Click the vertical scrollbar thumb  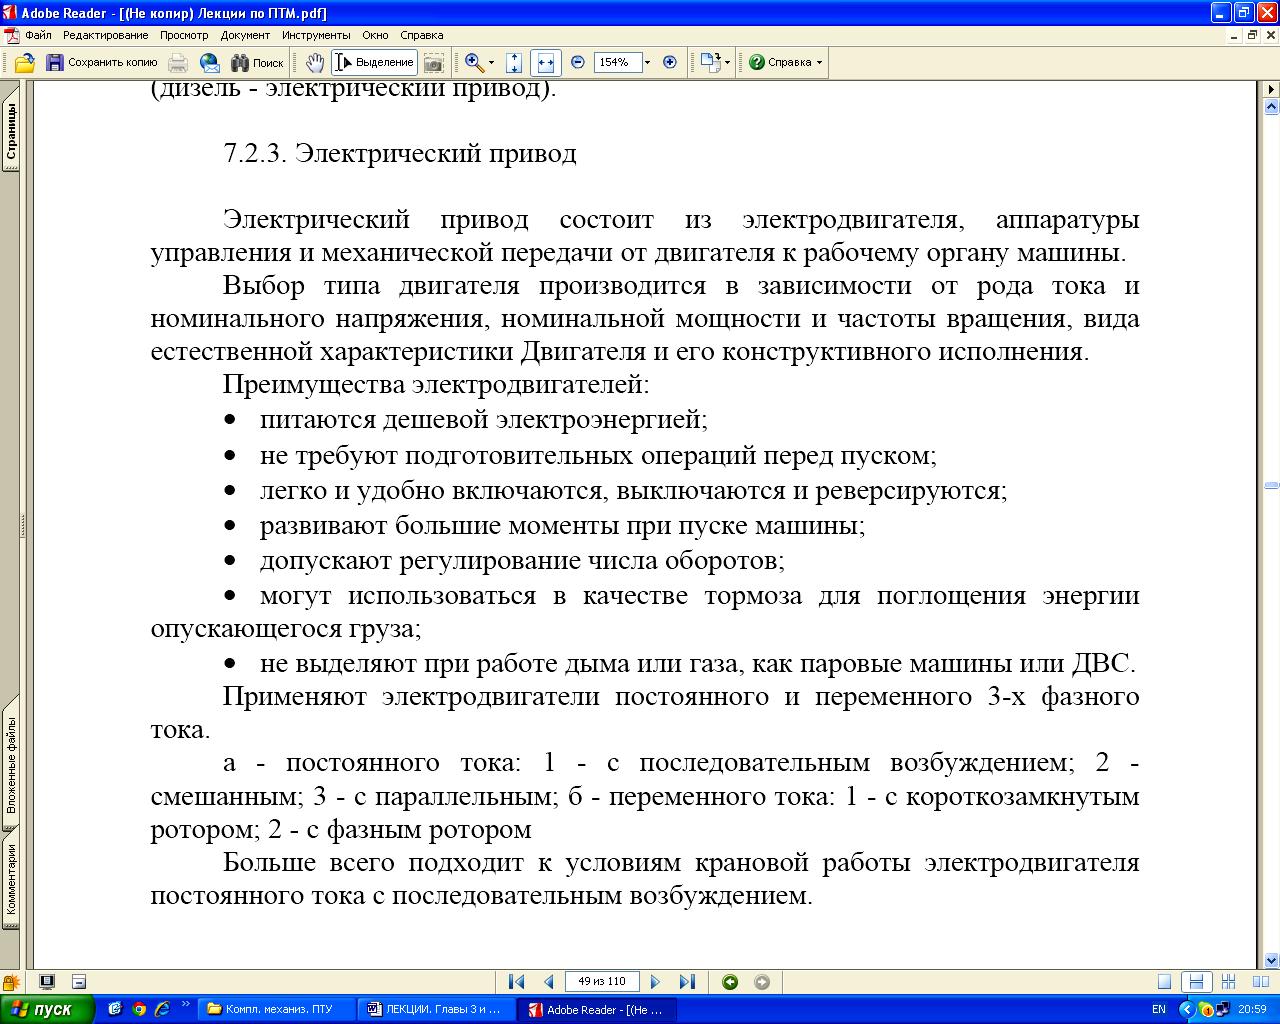click(x=1271, y=486)
